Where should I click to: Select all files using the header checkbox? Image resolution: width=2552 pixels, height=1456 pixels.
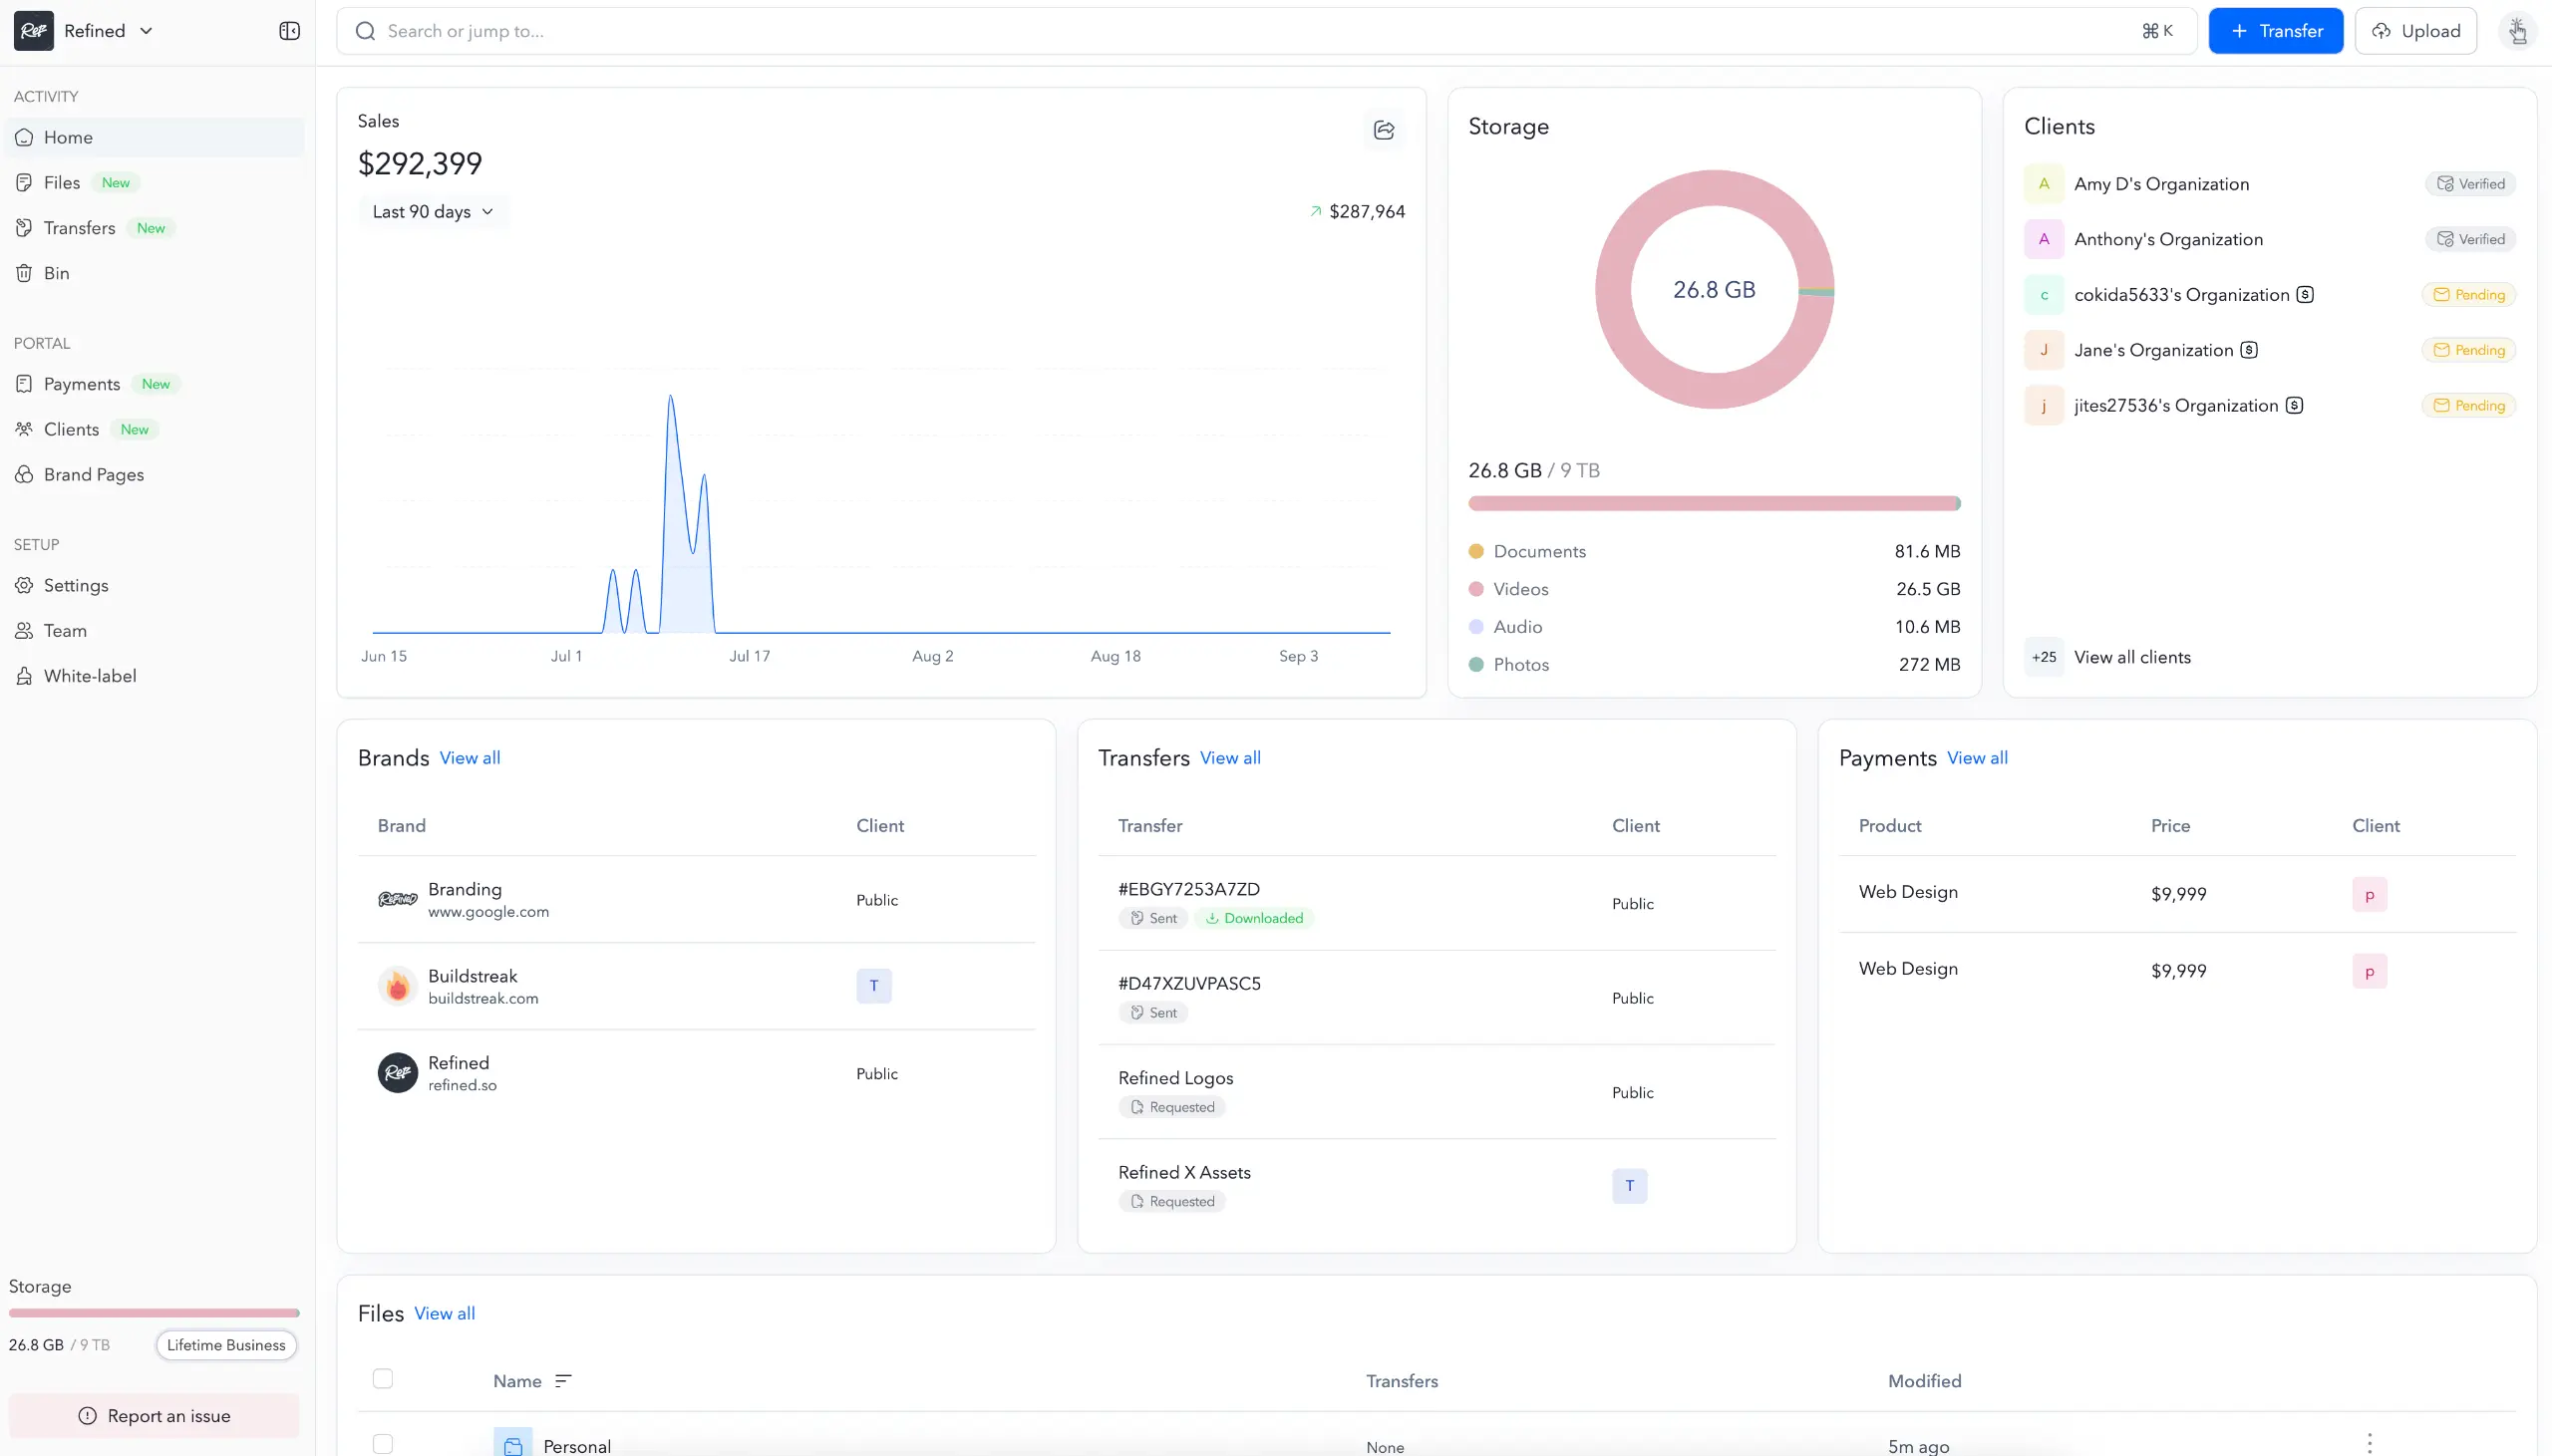pos(383,1378)
